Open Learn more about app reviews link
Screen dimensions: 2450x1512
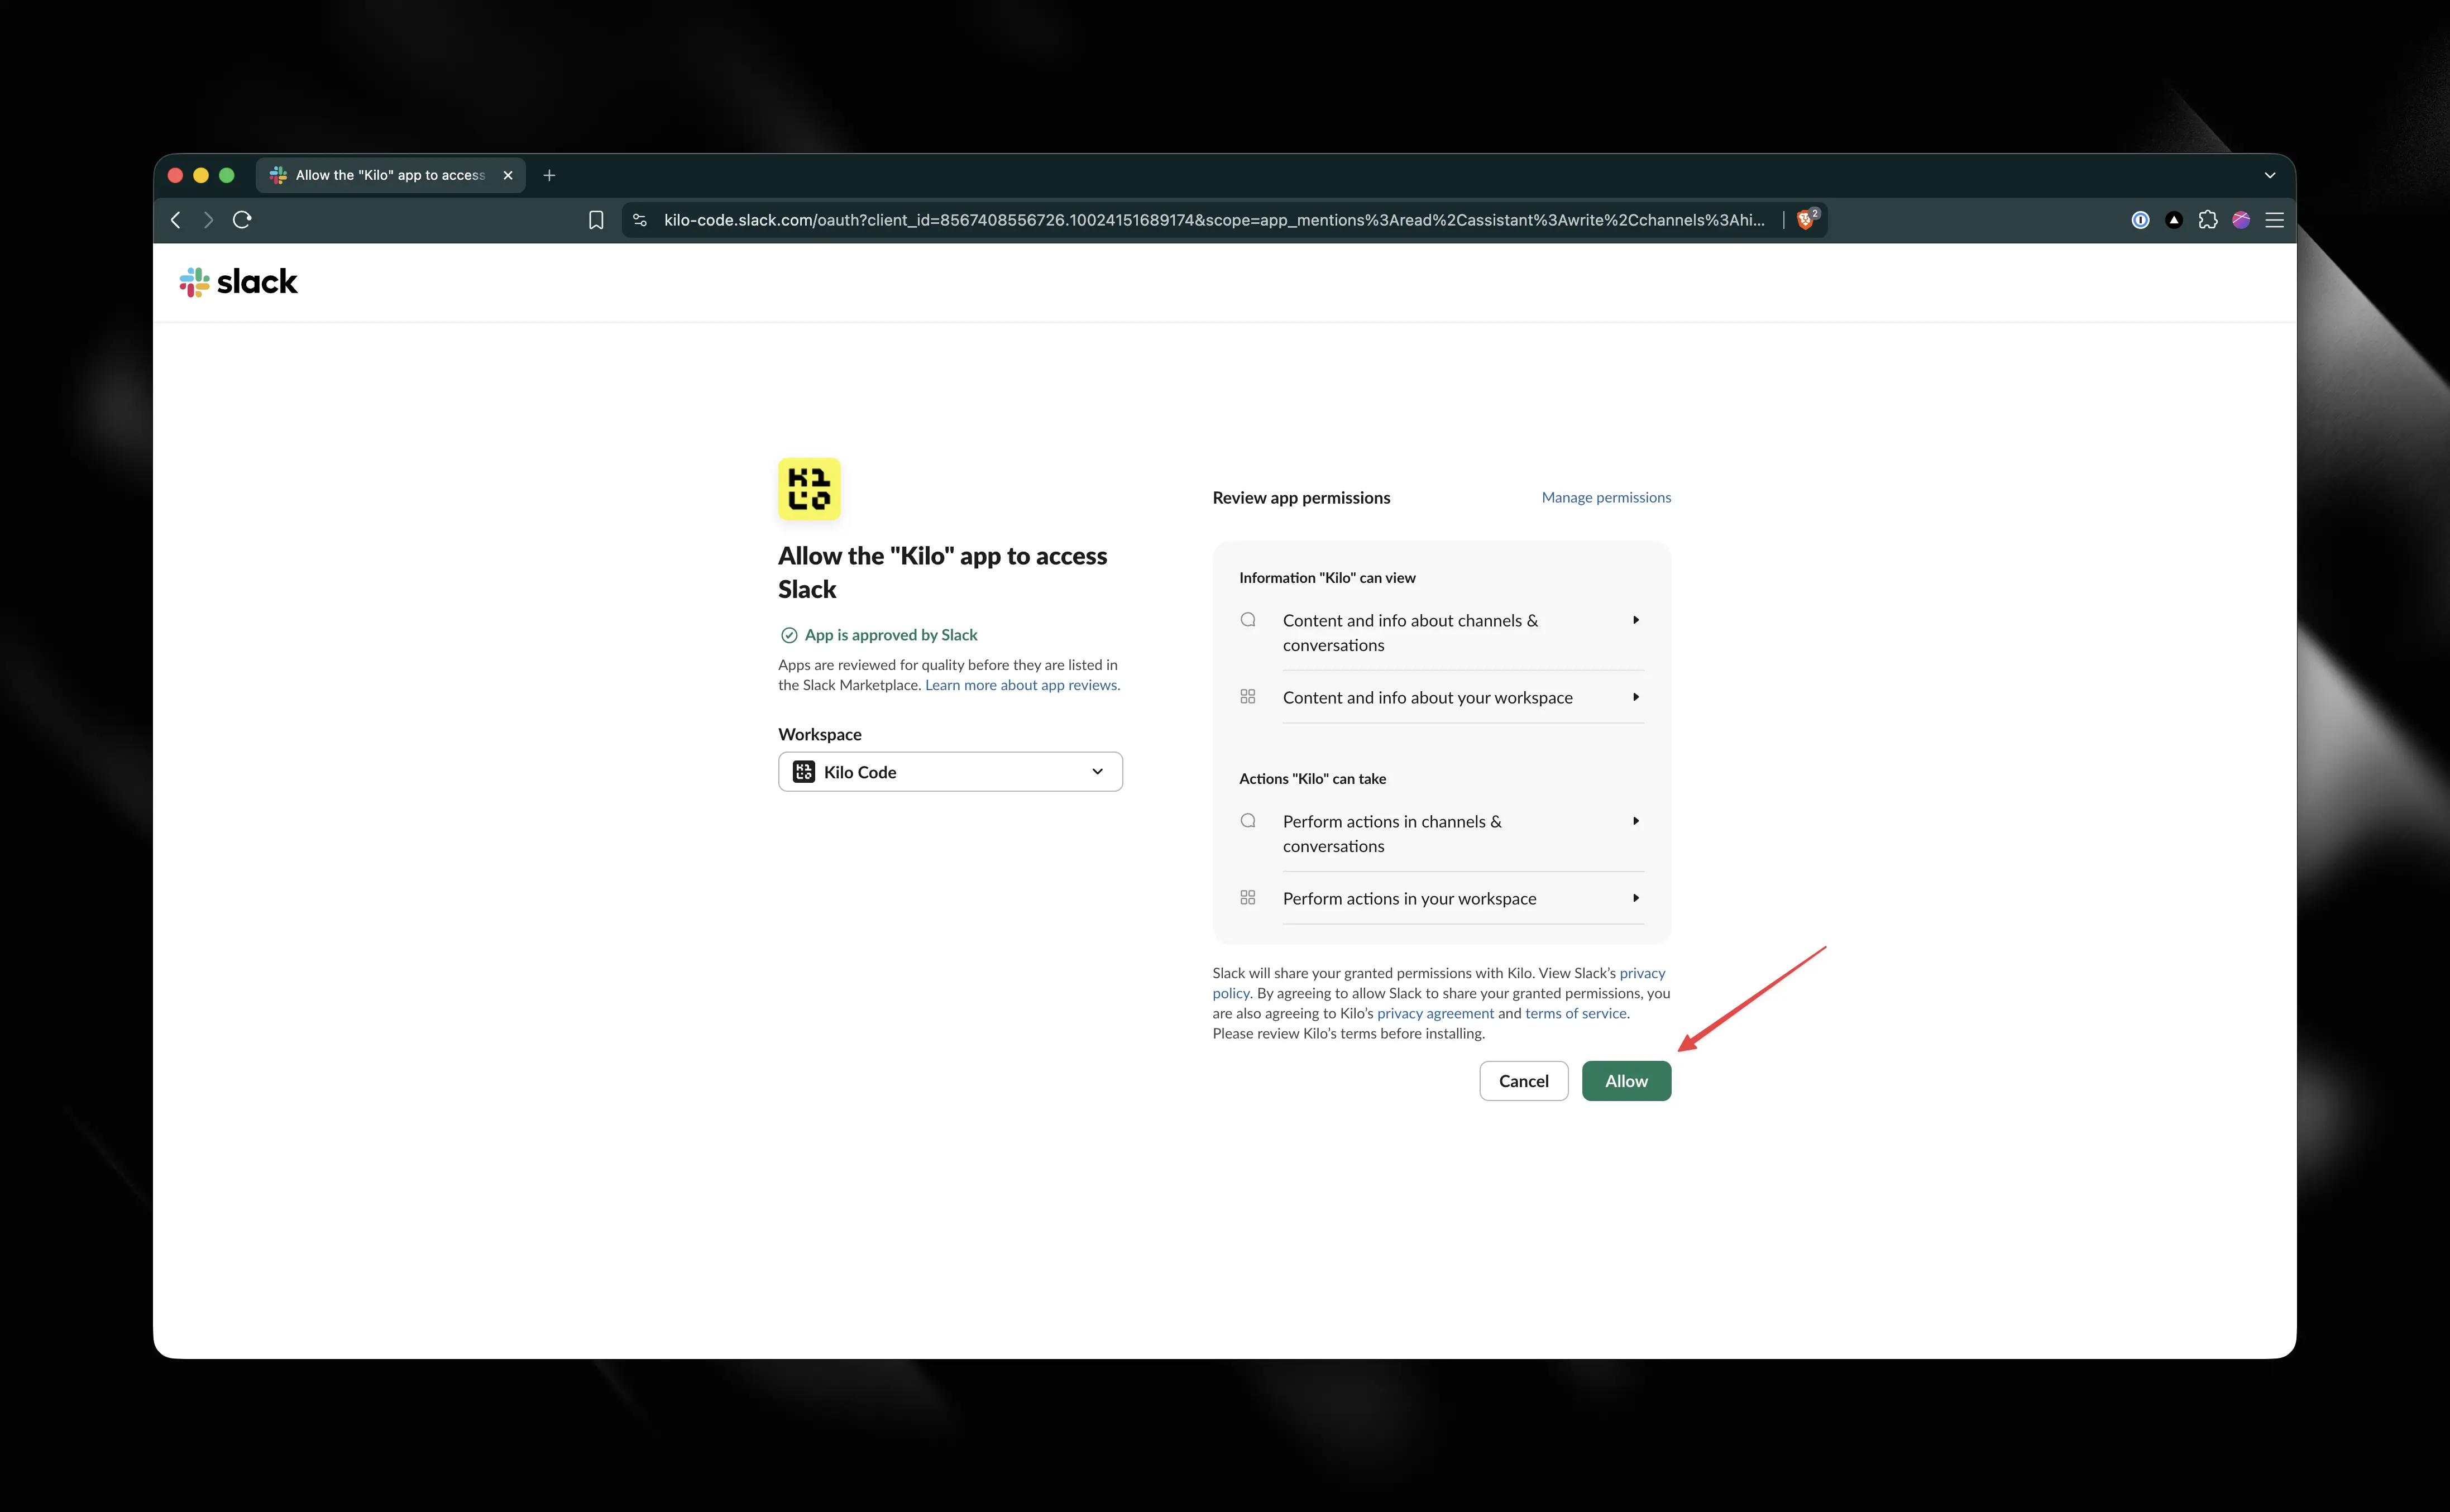point(1022,685)
